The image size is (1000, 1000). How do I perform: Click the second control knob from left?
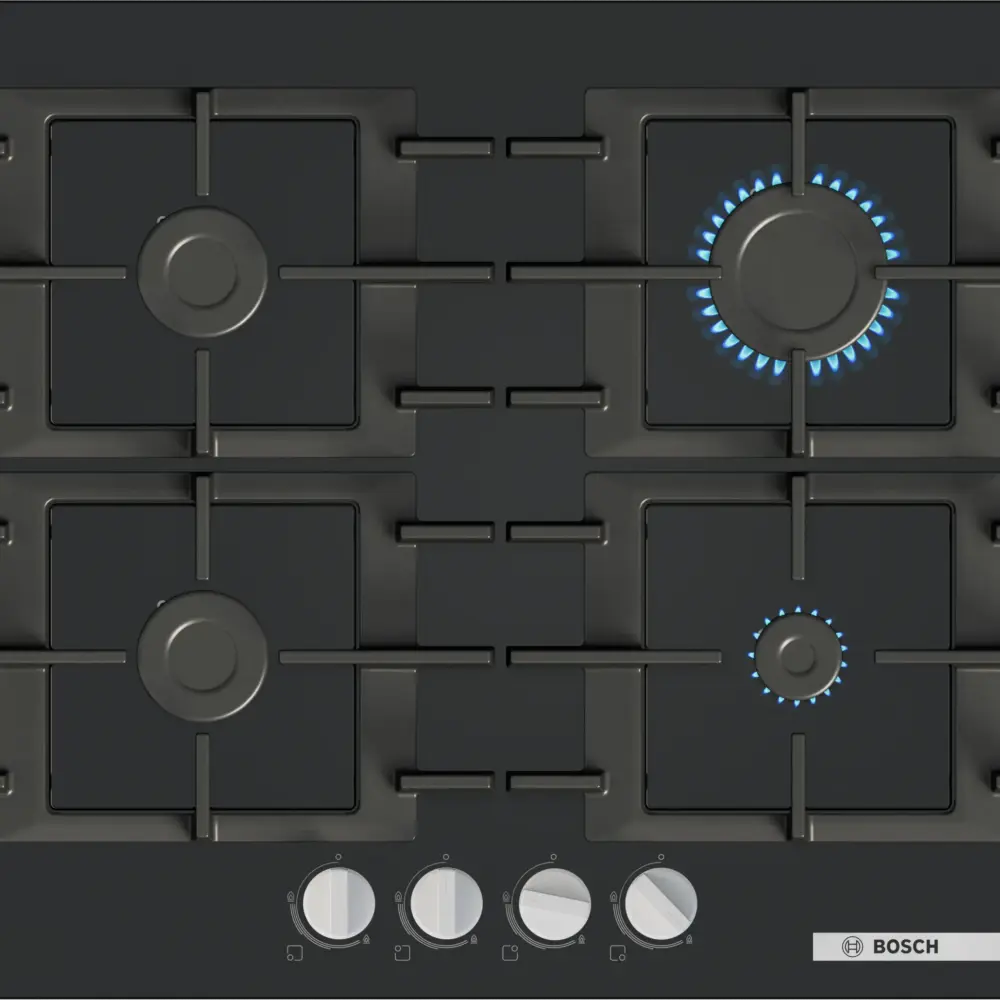point(446,903)
